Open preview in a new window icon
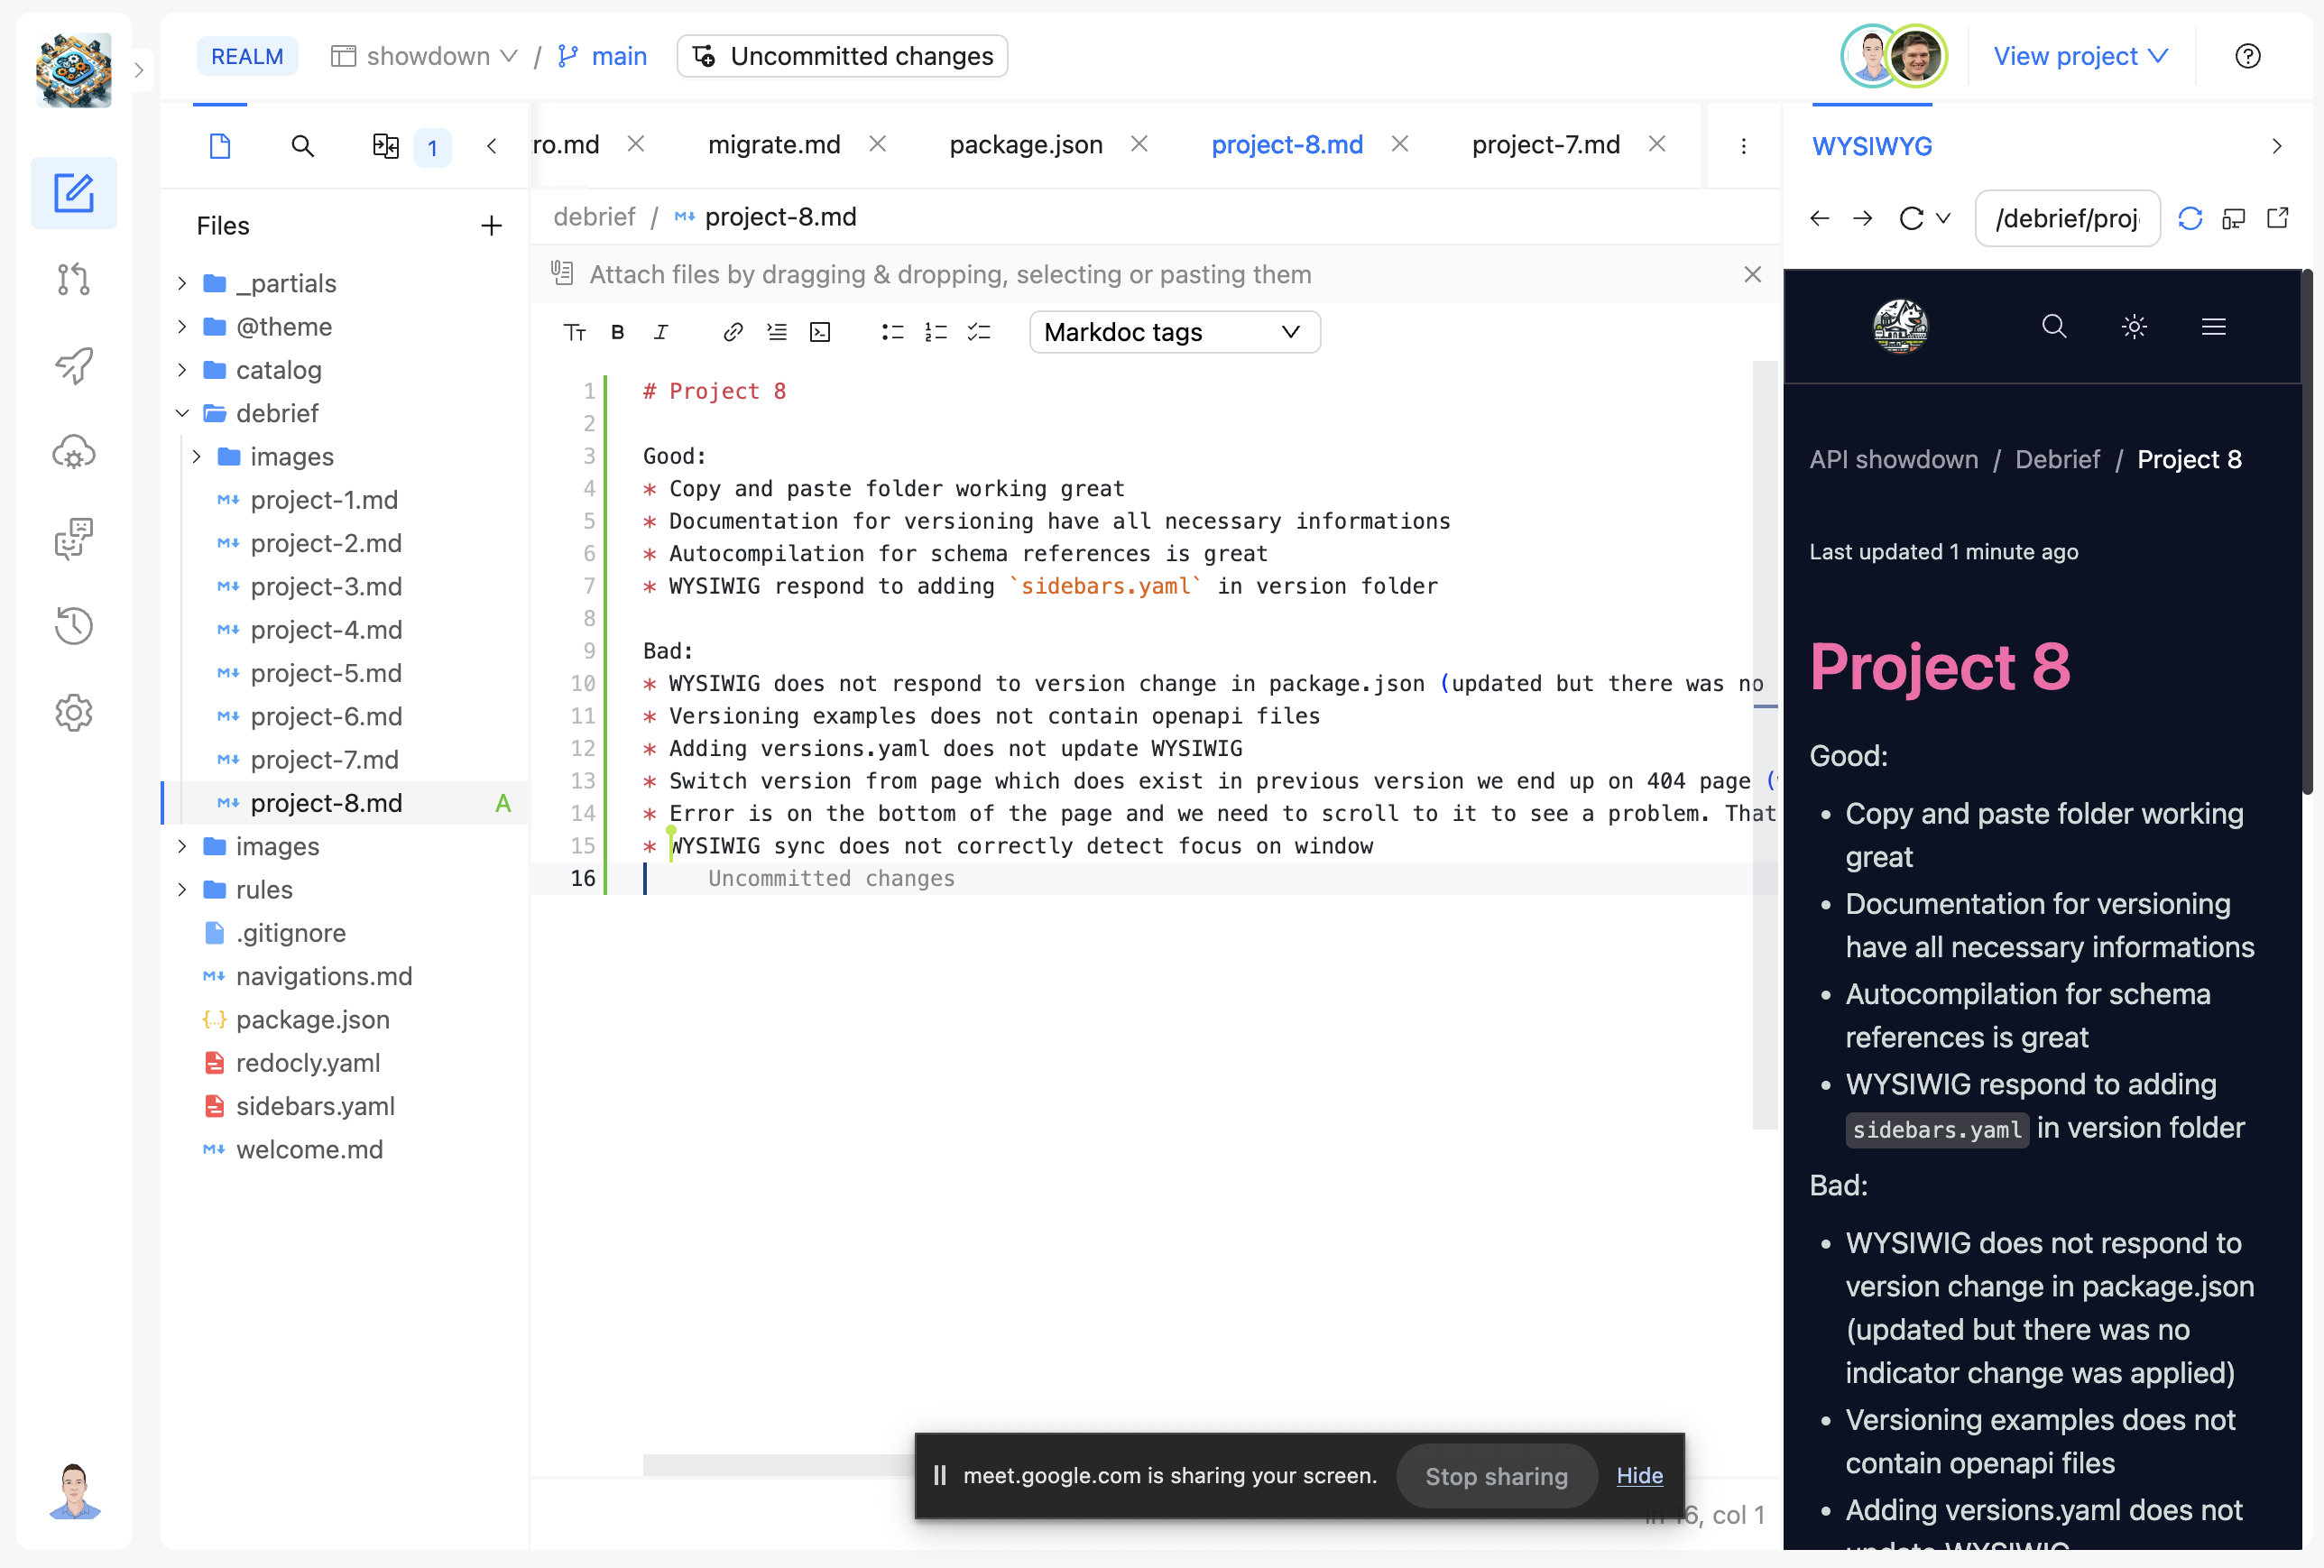Screen dimensions: 2324x1568 pyautogui.click(x=2277, y=218)
